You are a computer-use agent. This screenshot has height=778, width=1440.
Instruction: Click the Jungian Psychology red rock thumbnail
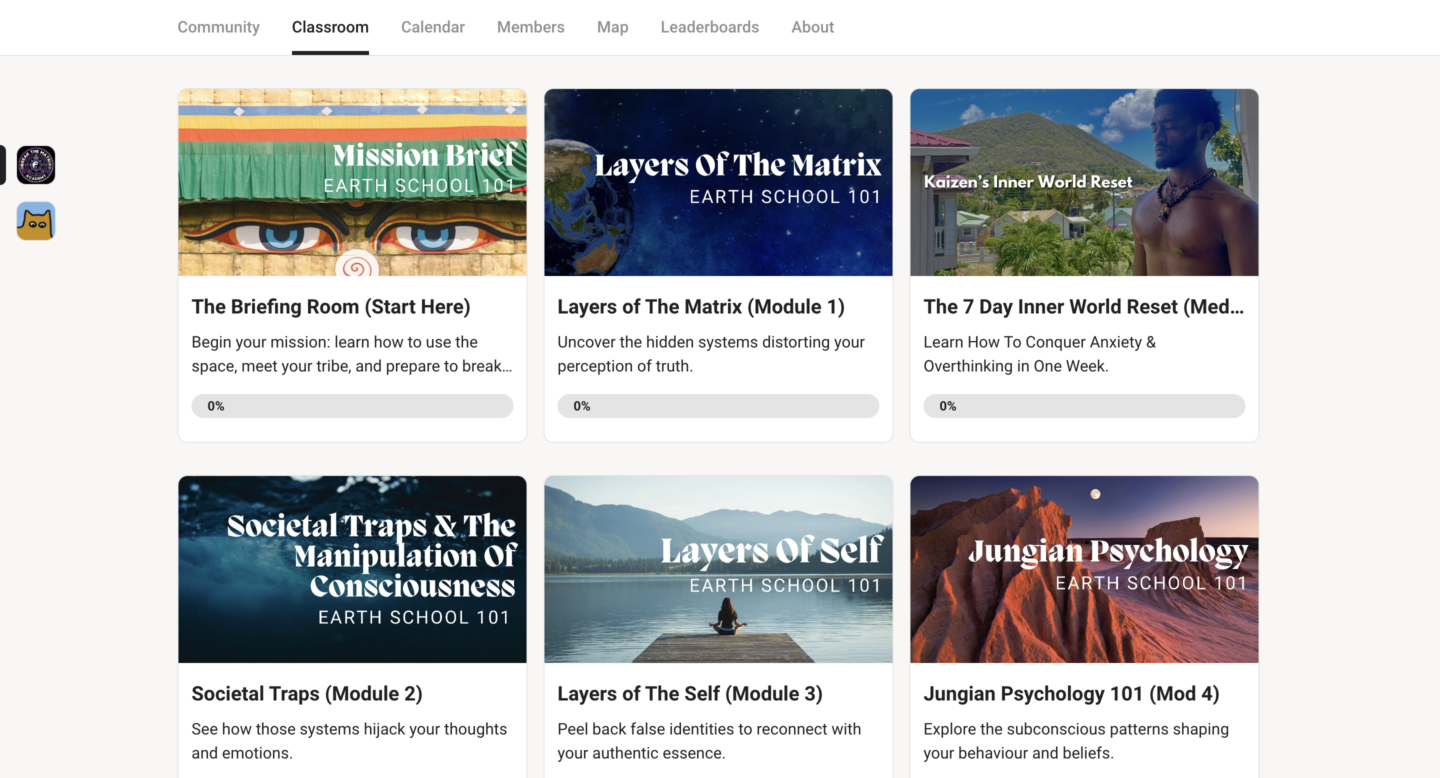click(x=1084, y=569)
